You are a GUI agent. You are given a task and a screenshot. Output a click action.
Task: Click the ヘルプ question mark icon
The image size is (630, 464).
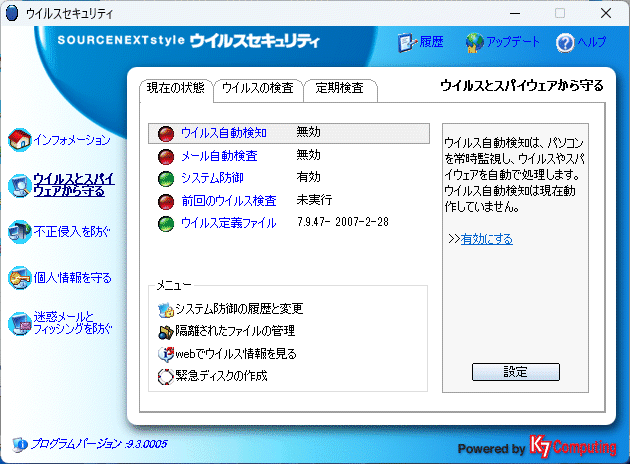(565, 43)
